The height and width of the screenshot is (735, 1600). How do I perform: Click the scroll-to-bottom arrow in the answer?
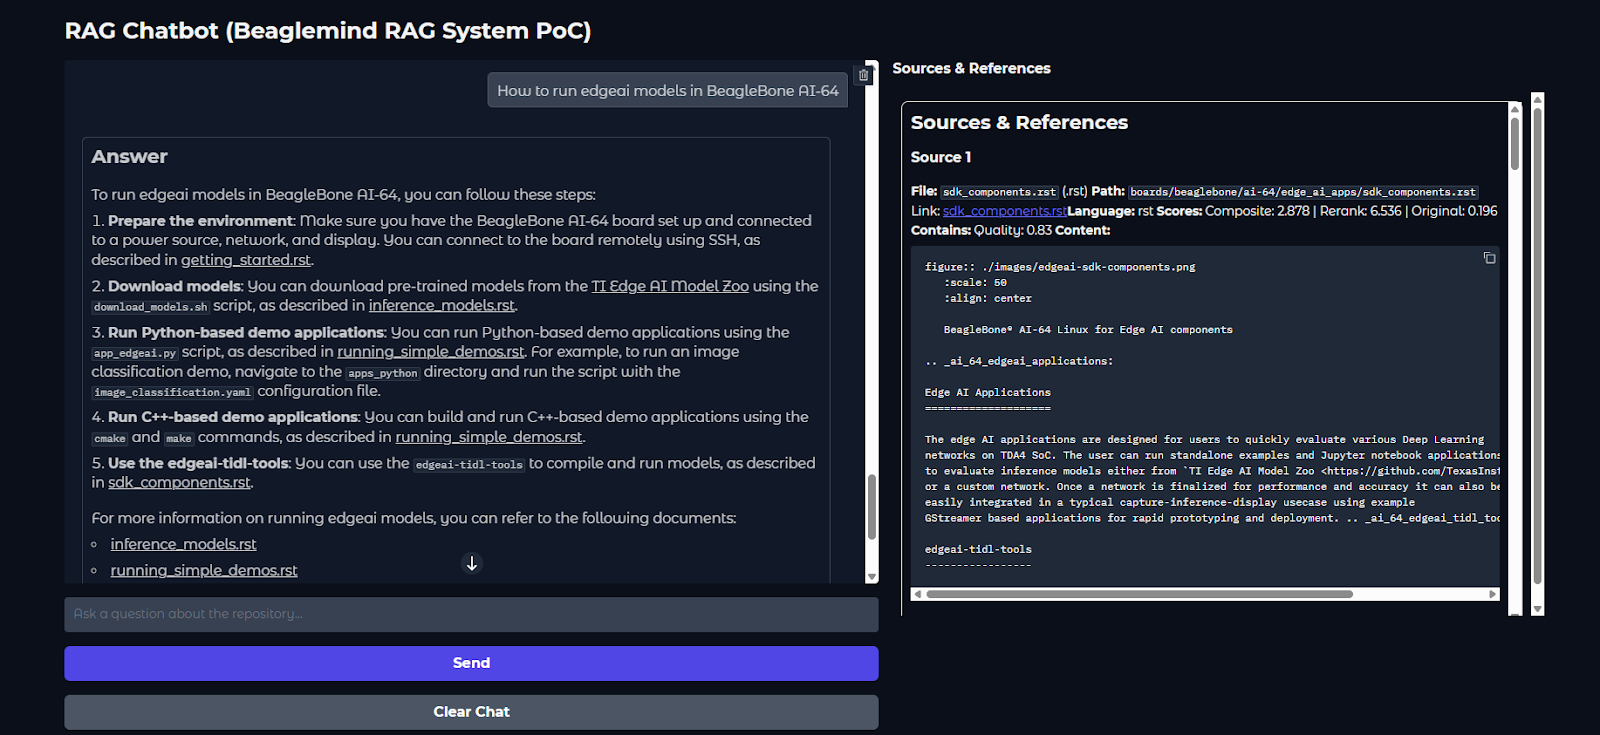pyautogui.click(x=472, y=563)
